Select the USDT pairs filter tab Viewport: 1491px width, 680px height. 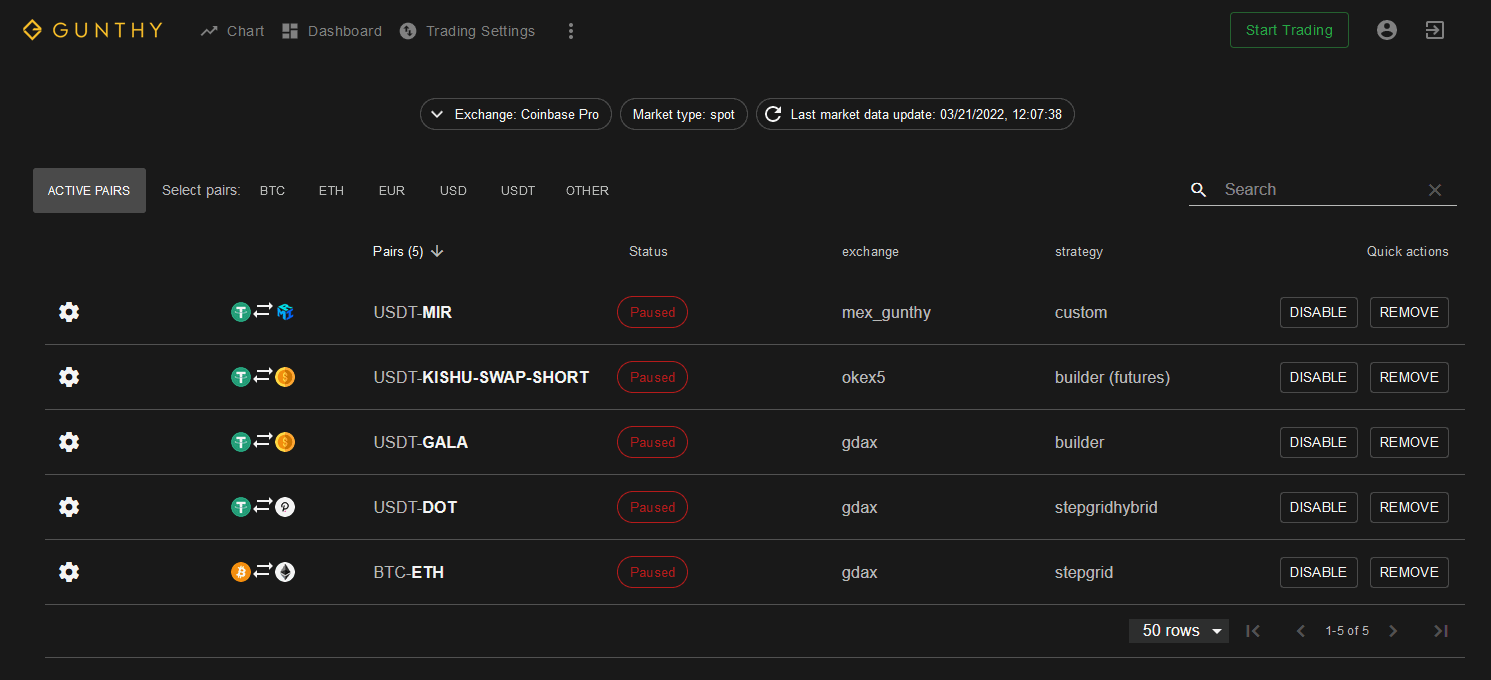click(518, 191)
